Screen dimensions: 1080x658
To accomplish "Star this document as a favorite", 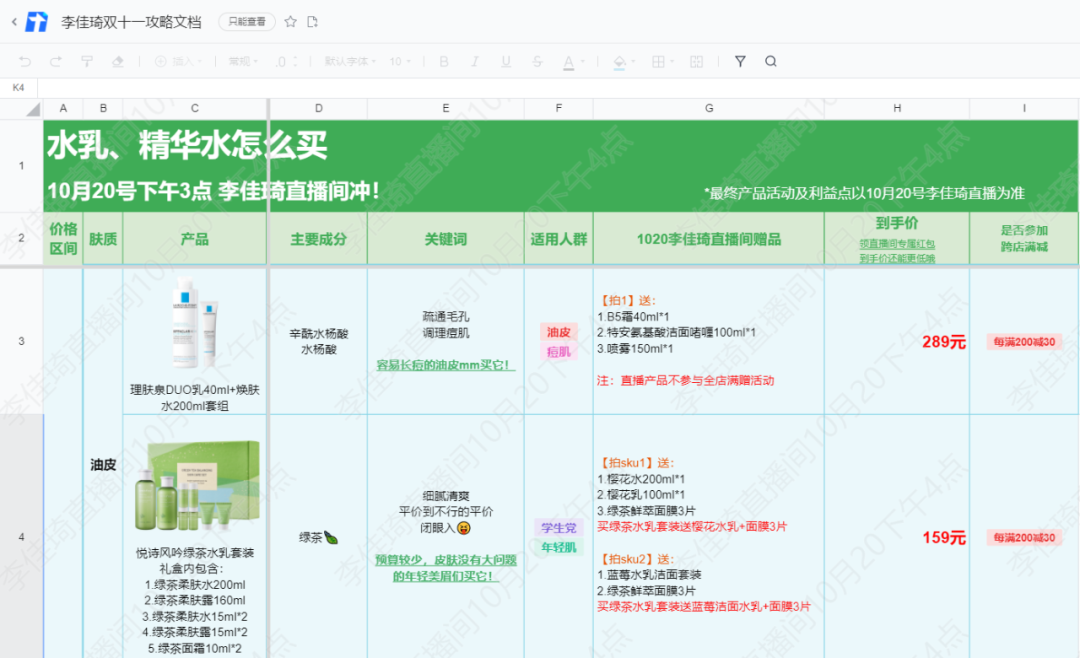I will pyautogui.click(x=291, y=22).
